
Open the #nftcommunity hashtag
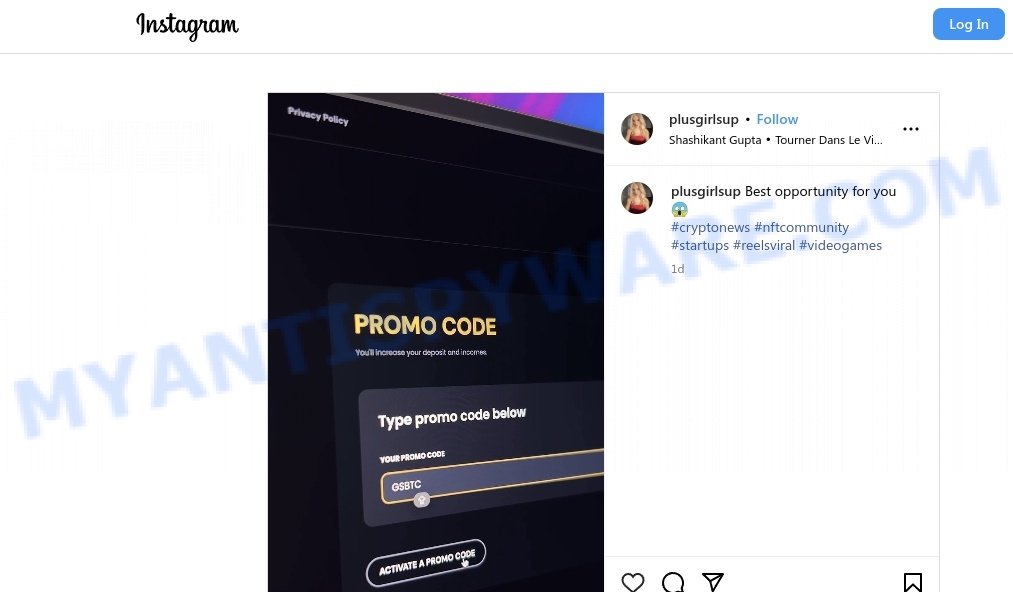[801, 227]
